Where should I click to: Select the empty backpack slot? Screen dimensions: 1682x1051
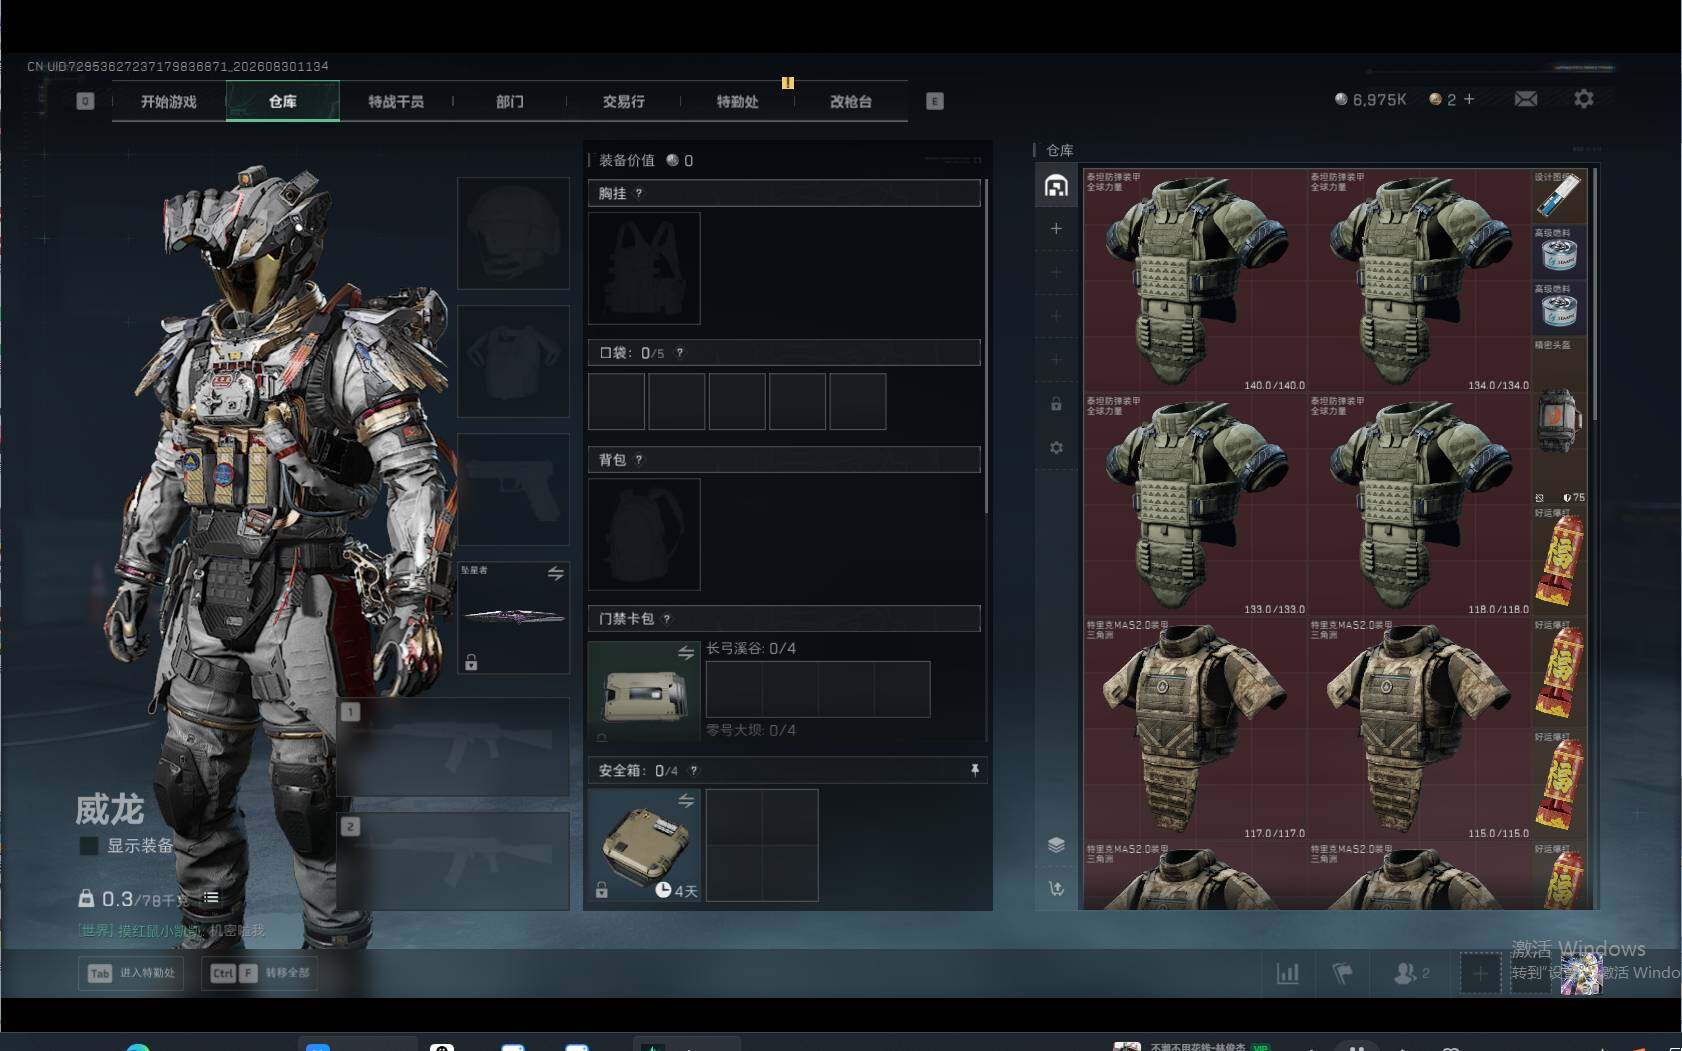pyautogui.click(x=644, y=534)
